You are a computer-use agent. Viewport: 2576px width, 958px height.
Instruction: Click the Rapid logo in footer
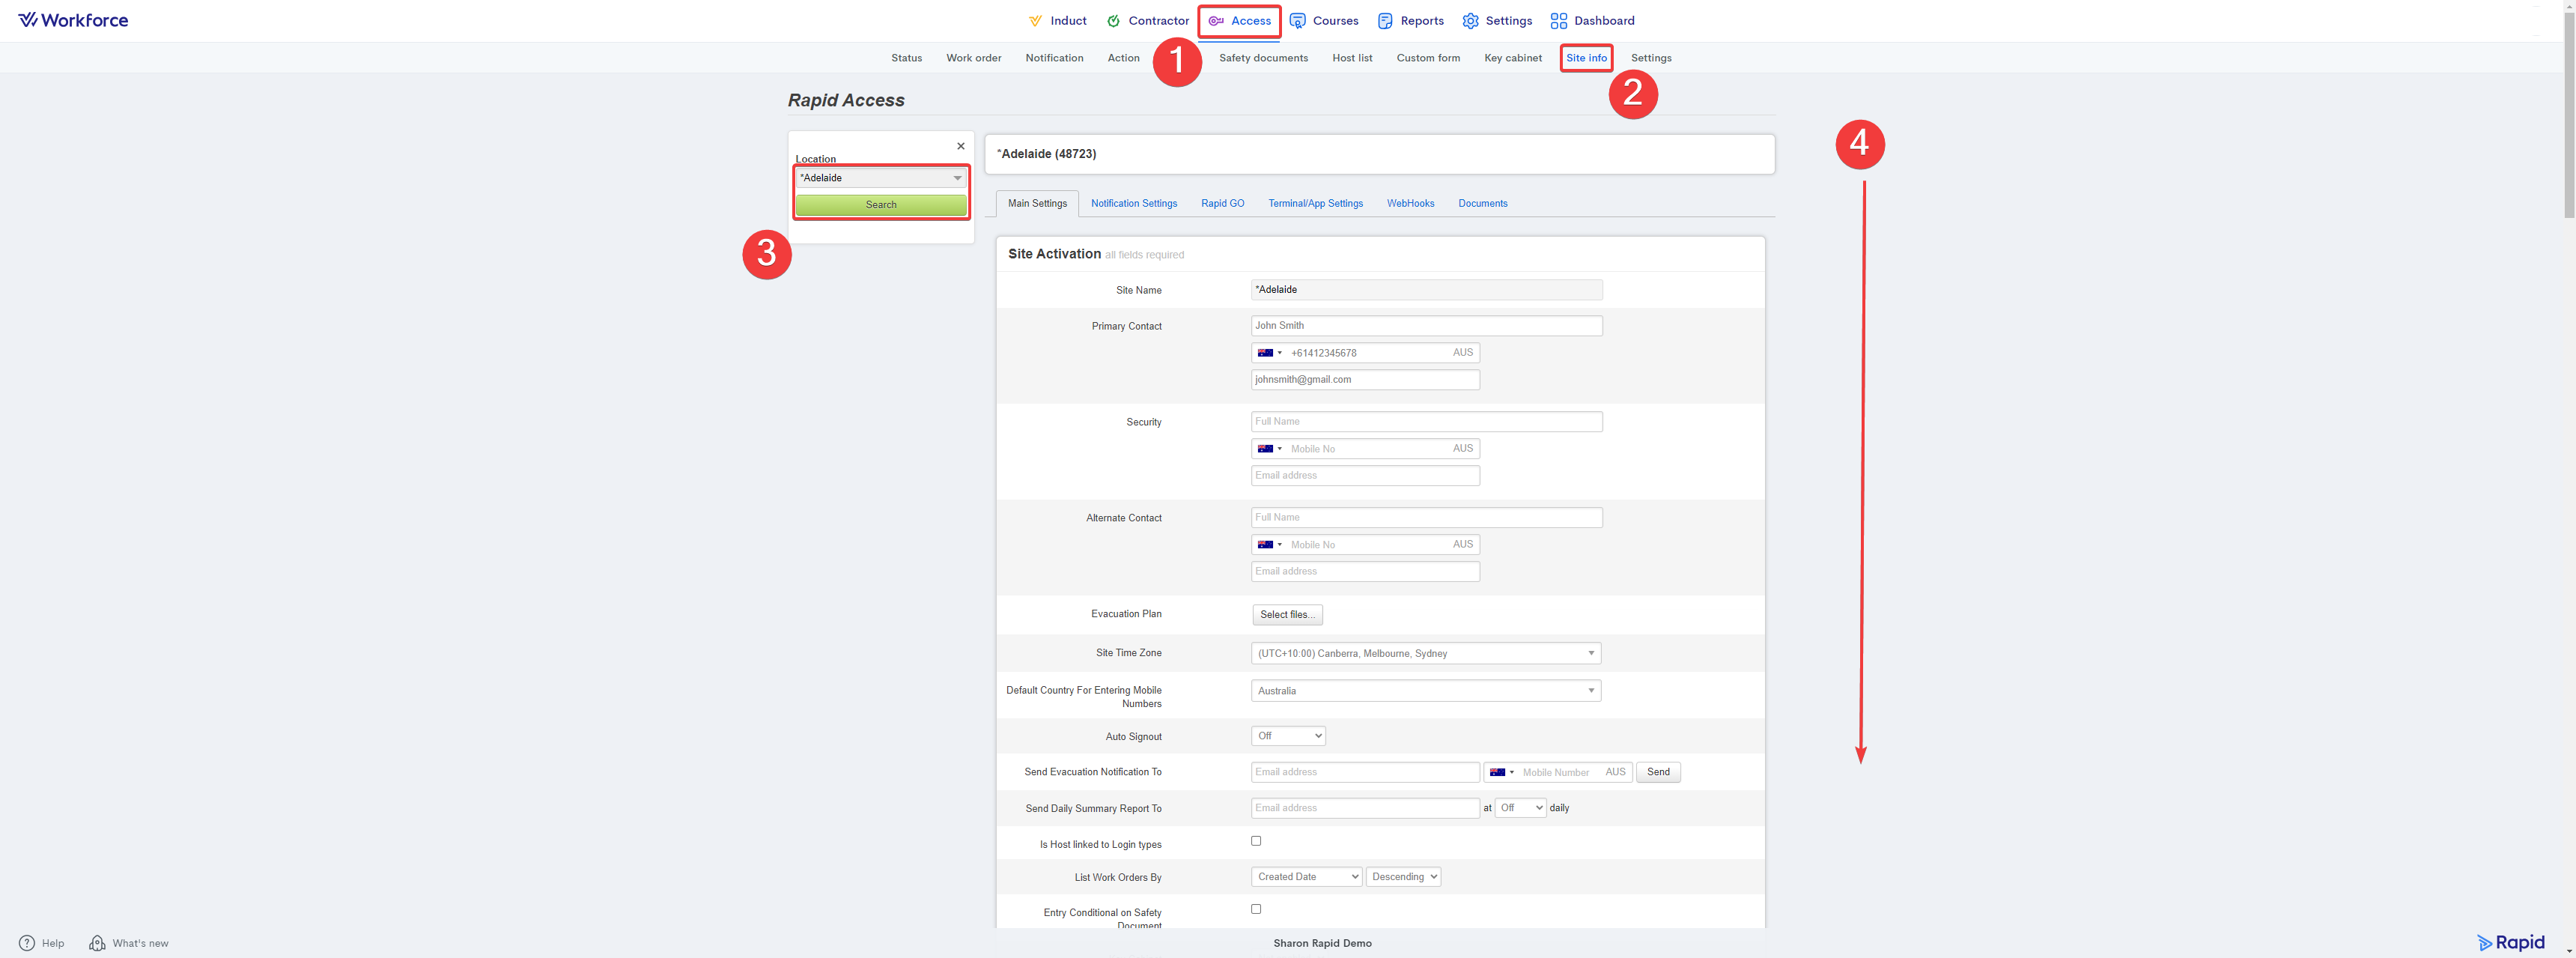[x=2511, y=943]
